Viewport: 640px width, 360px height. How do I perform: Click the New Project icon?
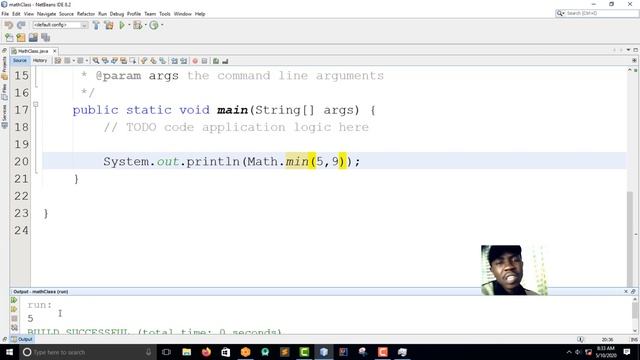click(x=21, y=38)
